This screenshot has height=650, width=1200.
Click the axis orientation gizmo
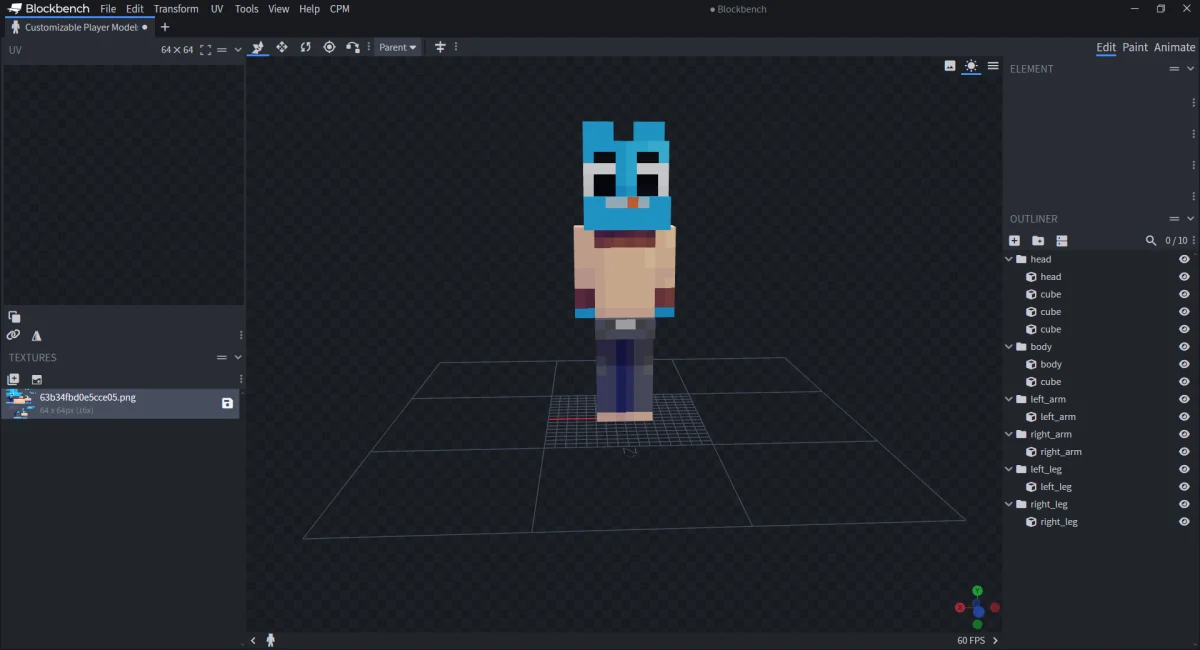[977, 607]
